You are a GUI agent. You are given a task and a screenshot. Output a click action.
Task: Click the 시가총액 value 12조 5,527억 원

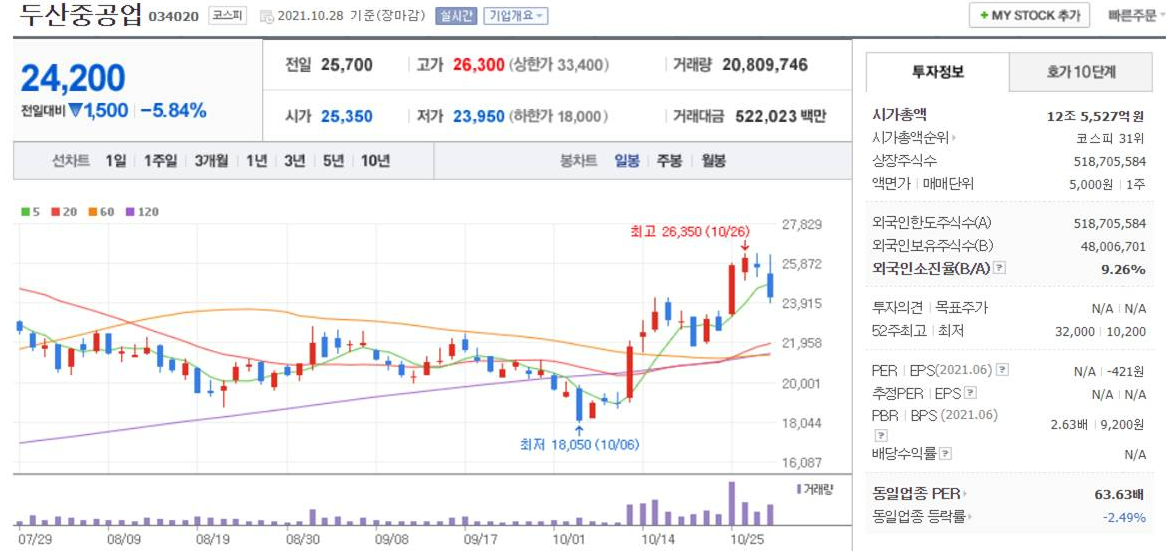1095,116
